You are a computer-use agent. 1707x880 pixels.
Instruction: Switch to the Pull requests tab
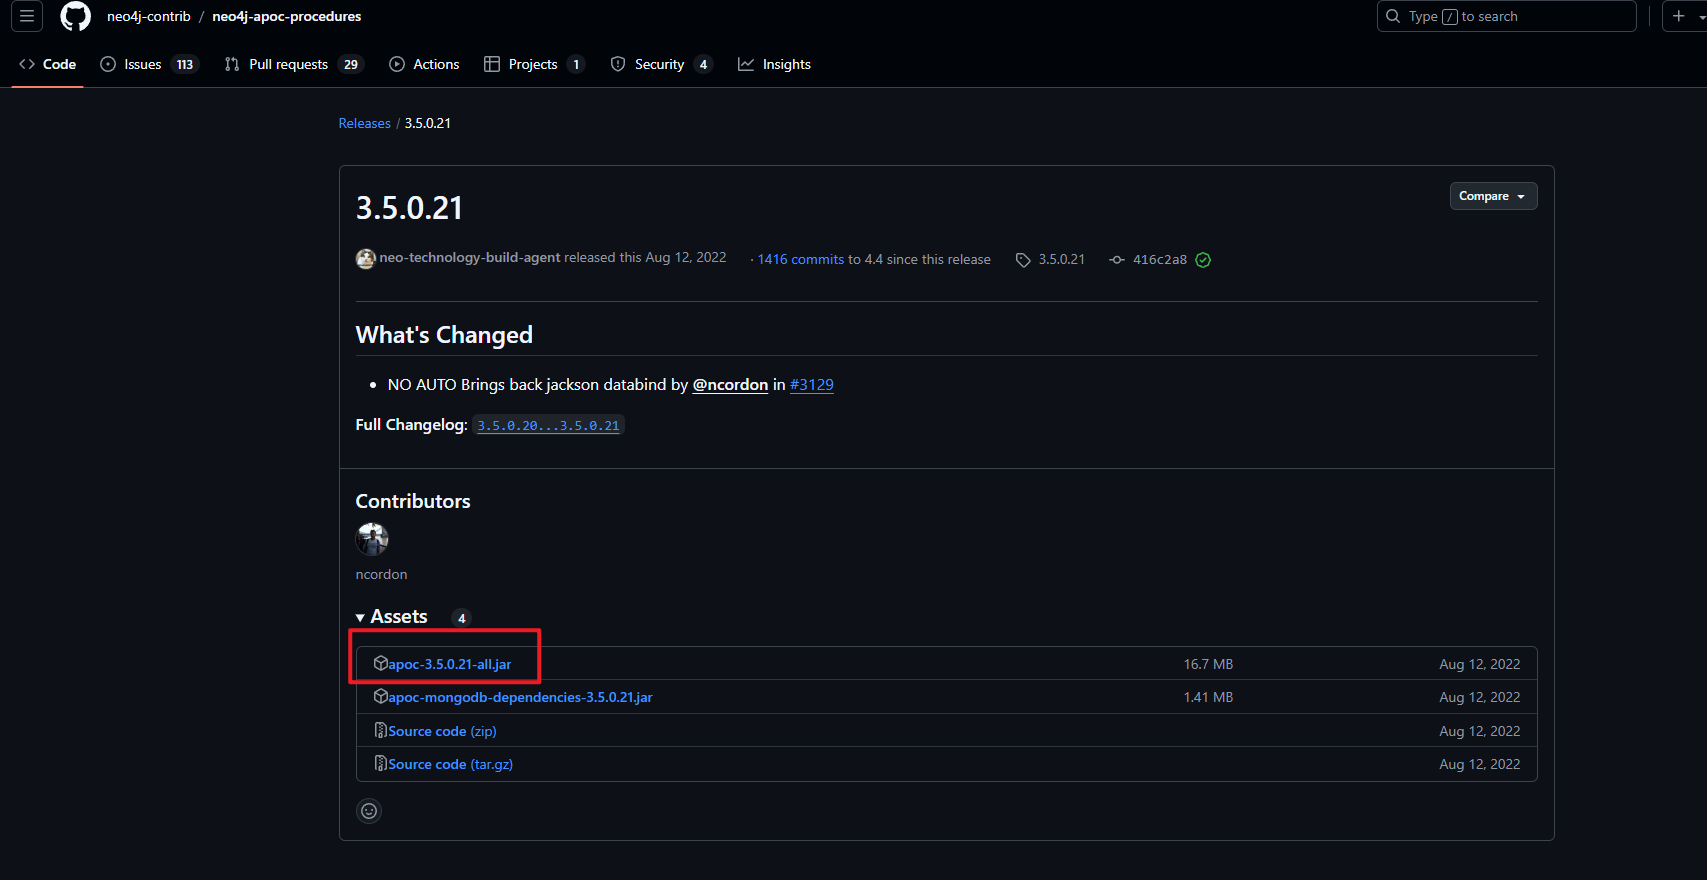click(293, 64)
